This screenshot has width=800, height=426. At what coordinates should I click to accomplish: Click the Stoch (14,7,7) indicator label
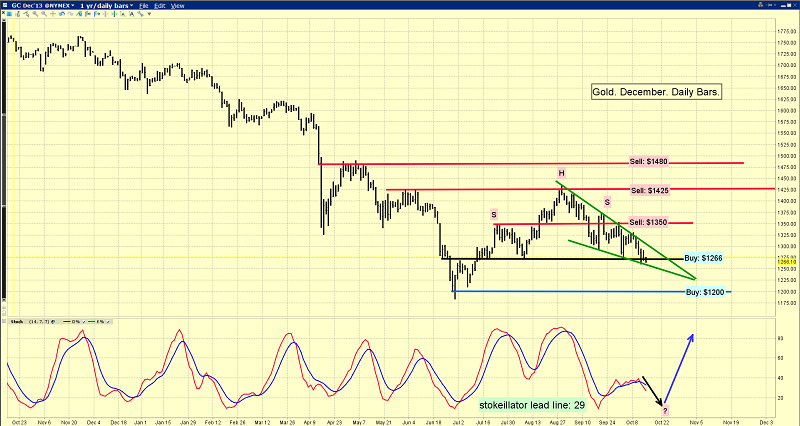point(30,322)
